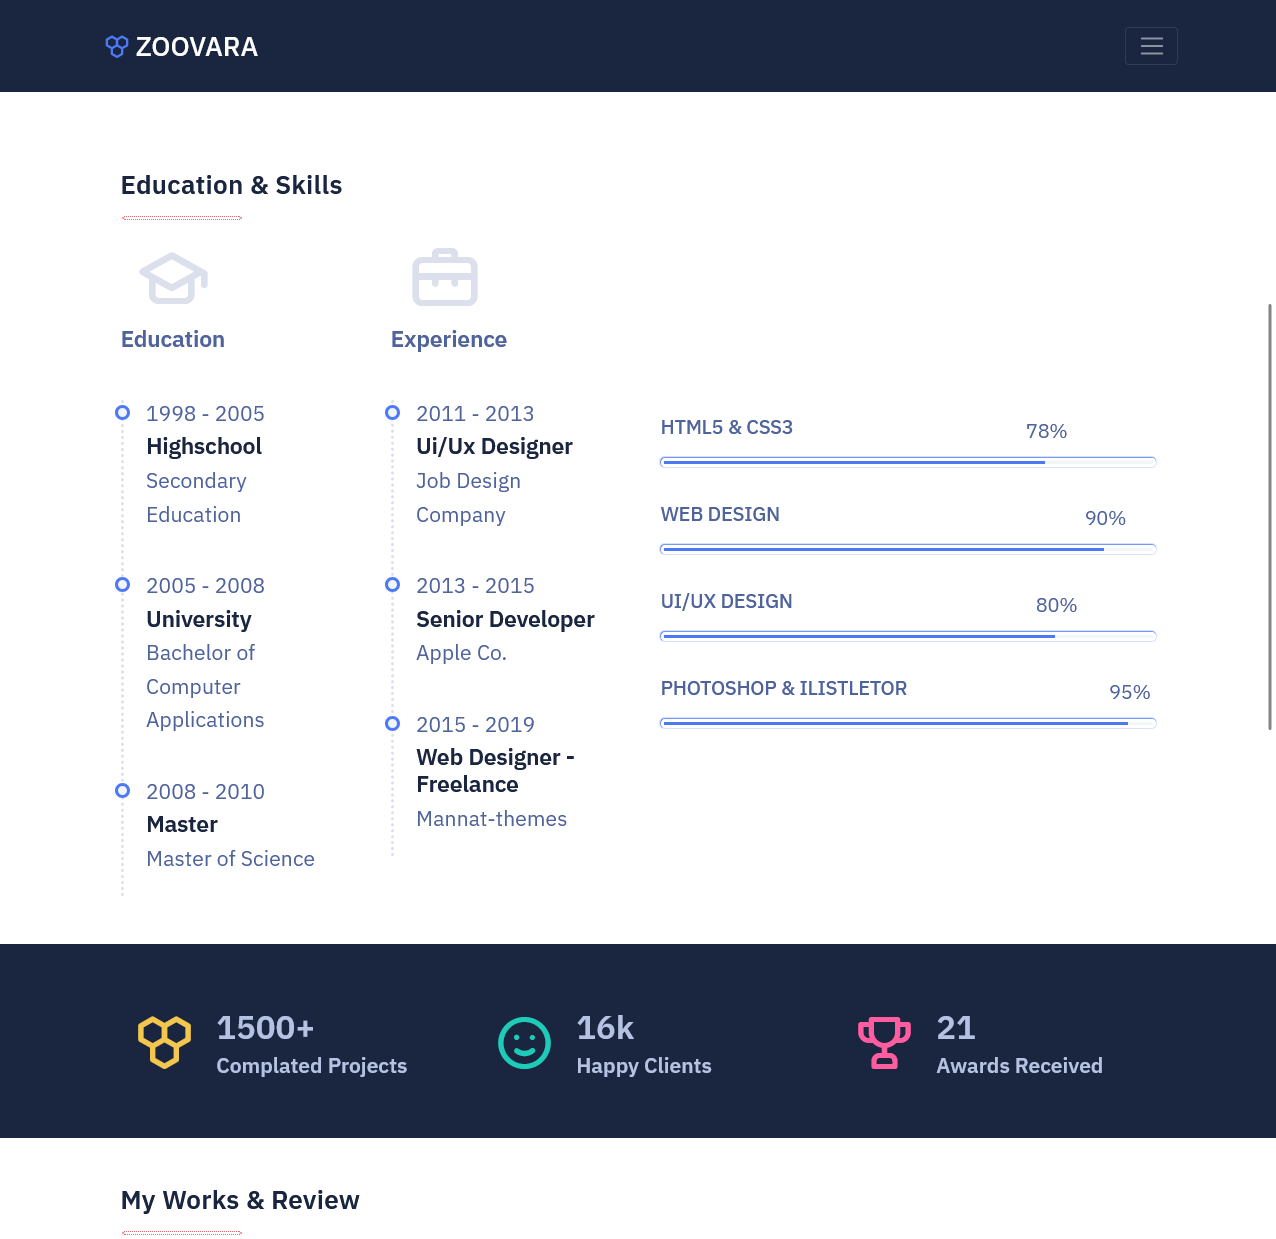Expand the My Works & Review section
The height and width of the screenshot is (1239, 1276).
240,1200
